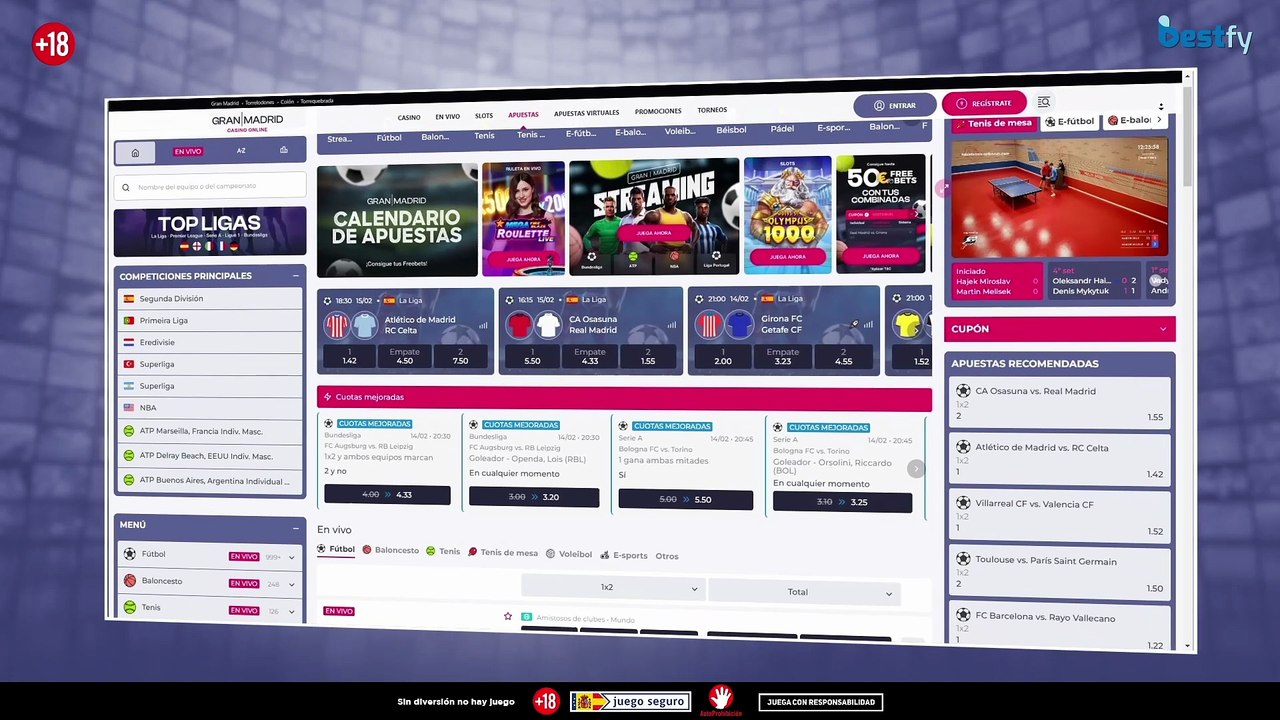
Task: Click the soccer ball icon beside Villarreal CF recommendation
Action: point(963,503)
